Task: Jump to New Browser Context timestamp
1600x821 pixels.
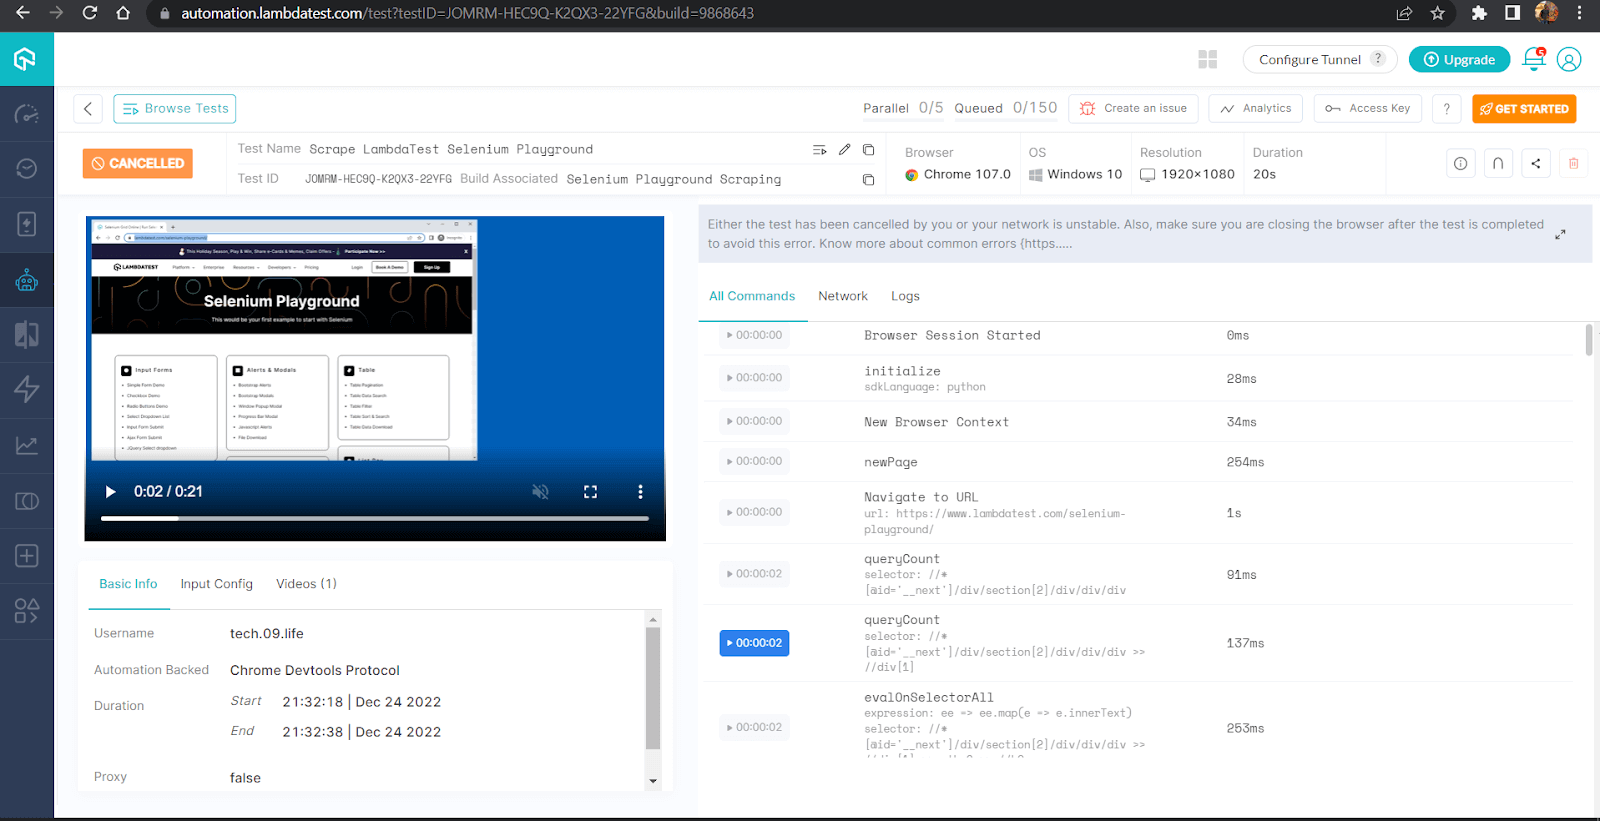Action: 754,421
